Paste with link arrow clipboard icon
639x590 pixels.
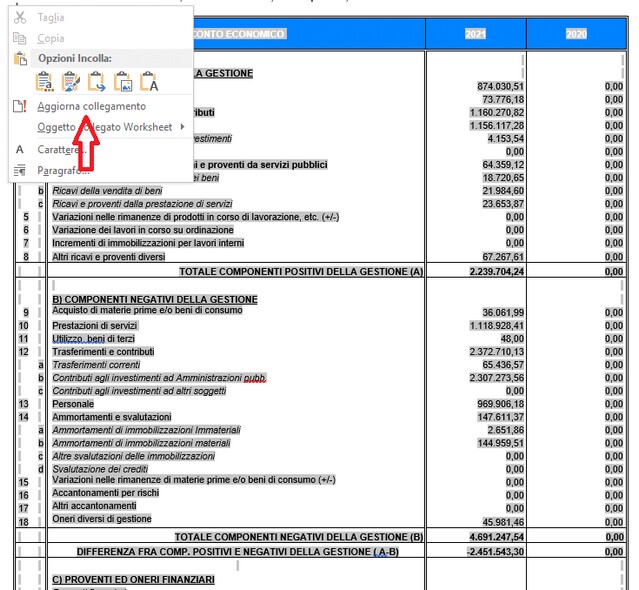(97, 81)
